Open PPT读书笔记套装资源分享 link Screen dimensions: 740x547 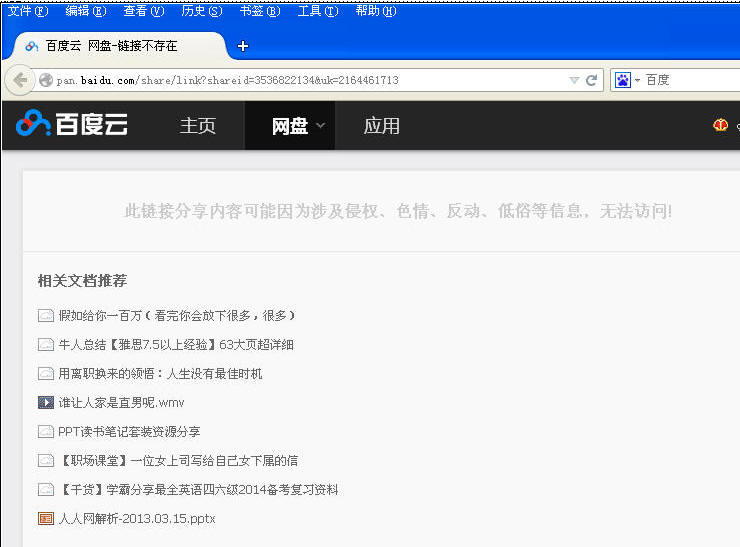129,431
